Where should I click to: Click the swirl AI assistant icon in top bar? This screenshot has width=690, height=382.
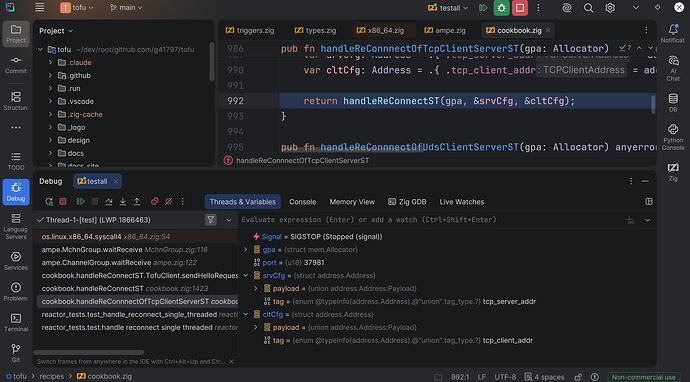[567, 8]
